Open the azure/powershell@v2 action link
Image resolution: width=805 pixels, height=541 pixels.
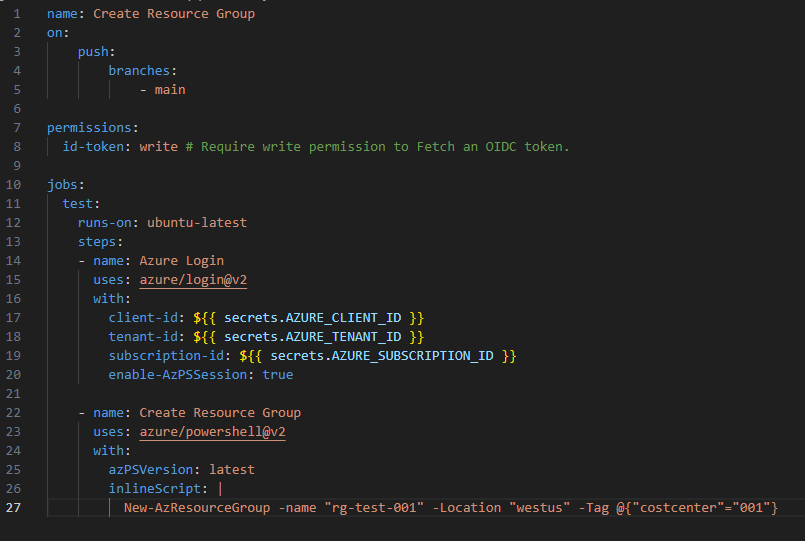(x=213, y=432)
